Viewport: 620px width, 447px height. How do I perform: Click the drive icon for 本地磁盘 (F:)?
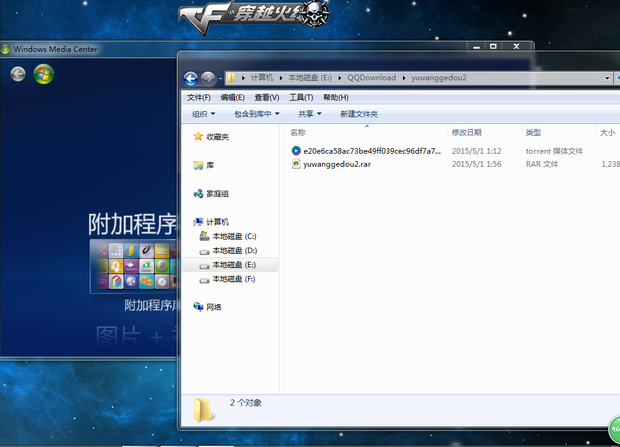coord(204,280)
